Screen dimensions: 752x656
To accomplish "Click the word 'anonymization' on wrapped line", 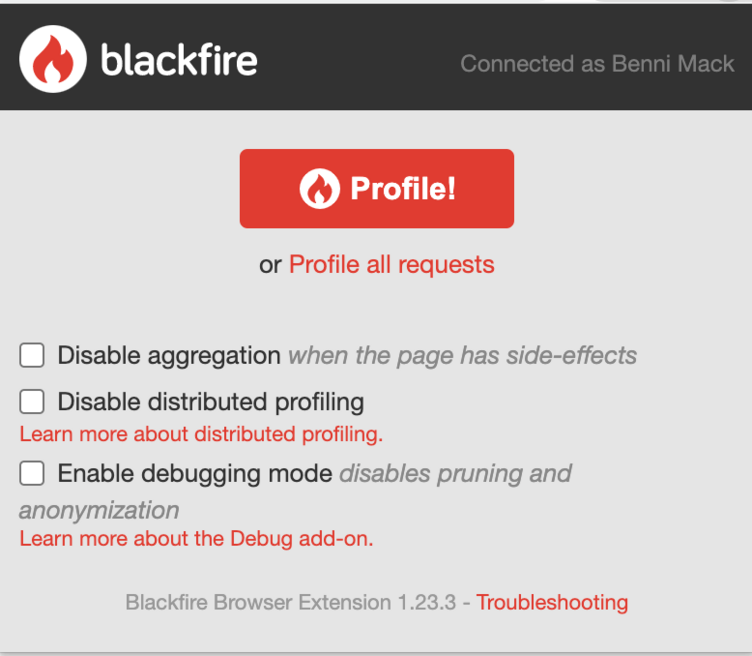I will (x=99, y=510).
